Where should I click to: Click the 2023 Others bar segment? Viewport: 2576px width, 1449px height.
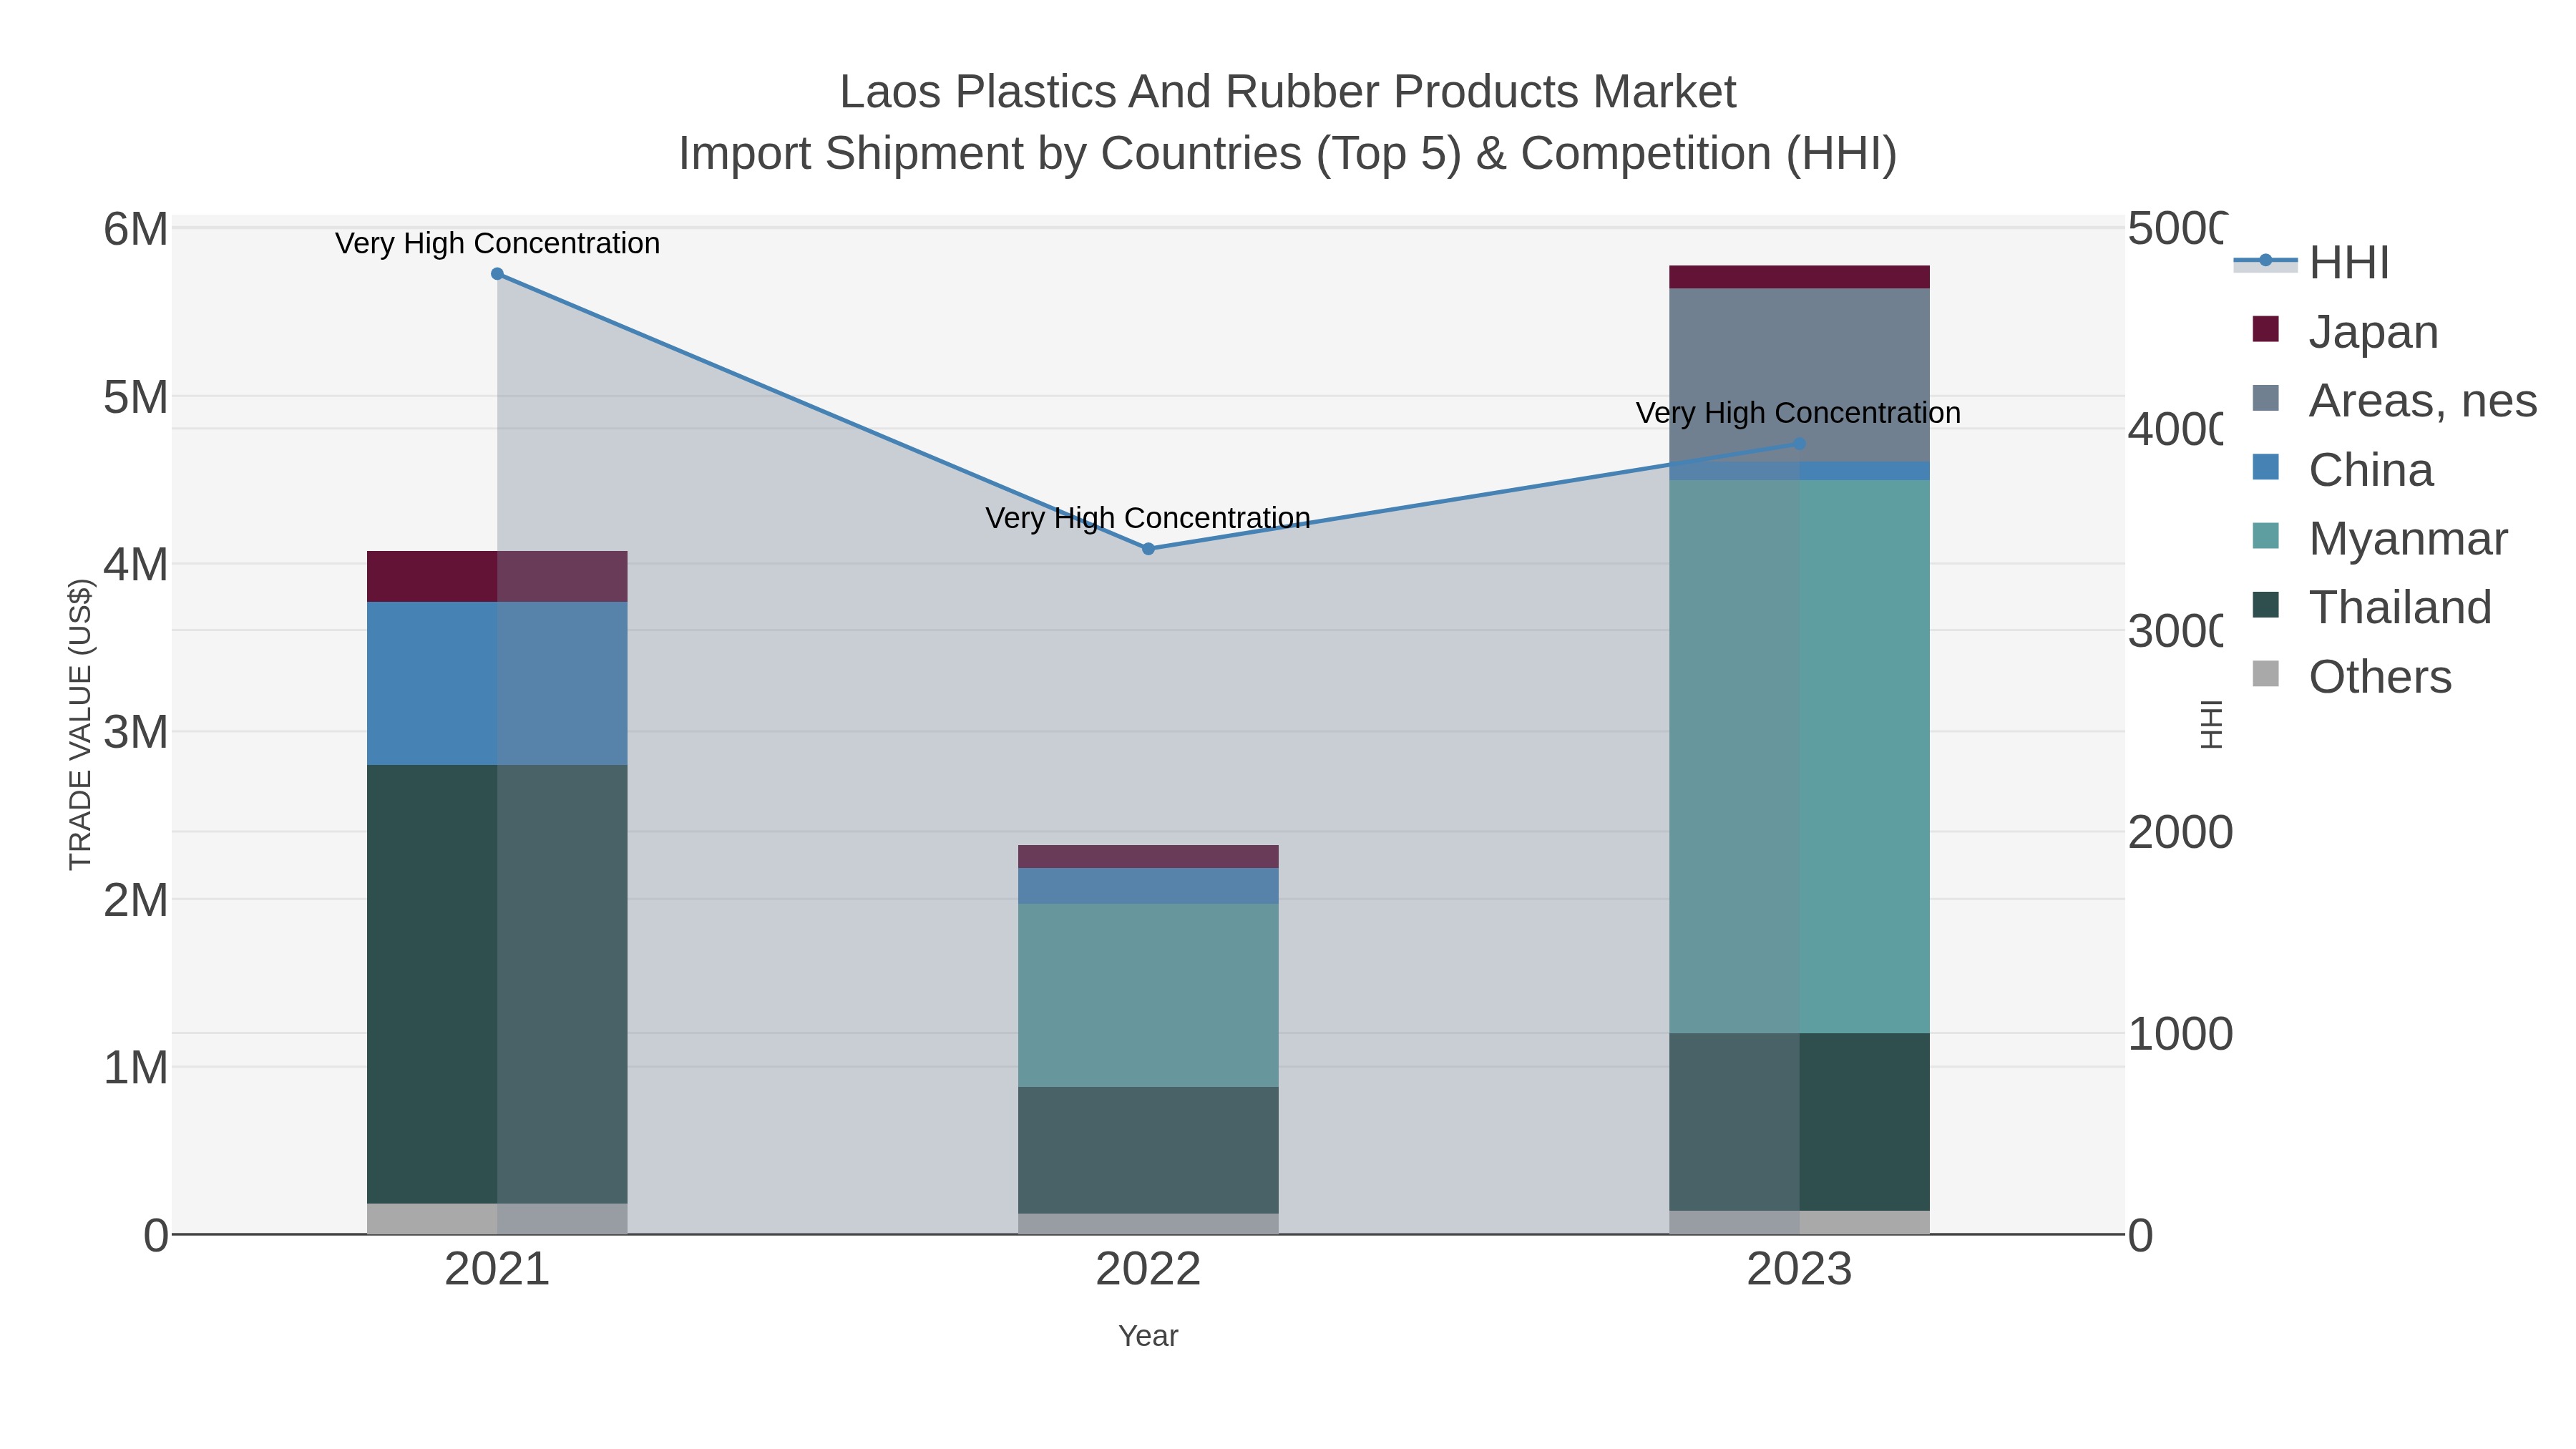pos(1799,1222)
